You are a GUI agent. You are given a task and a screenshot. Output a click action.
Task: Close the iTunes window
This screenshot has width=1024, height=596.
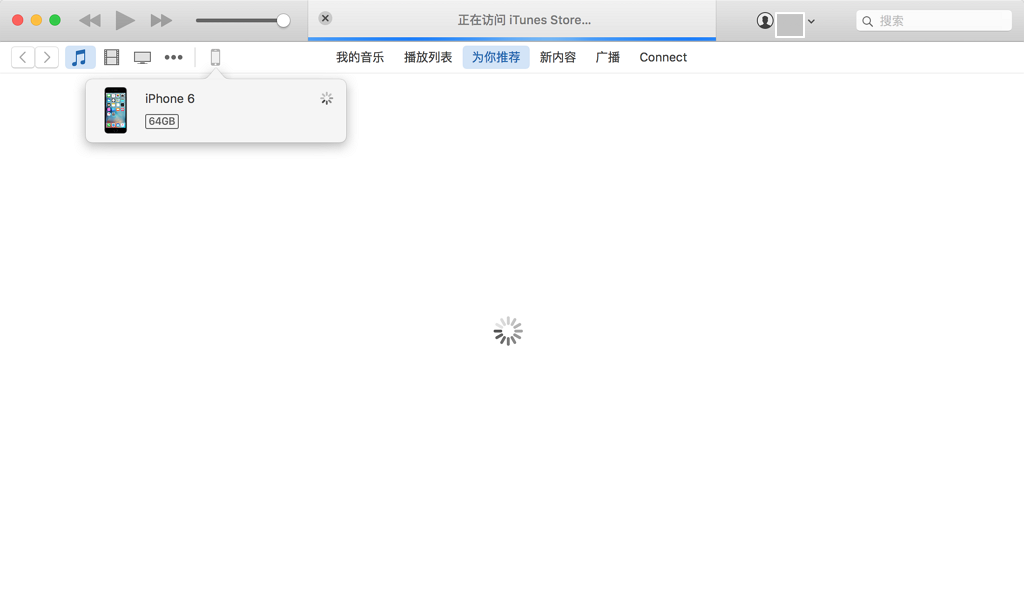18,20
